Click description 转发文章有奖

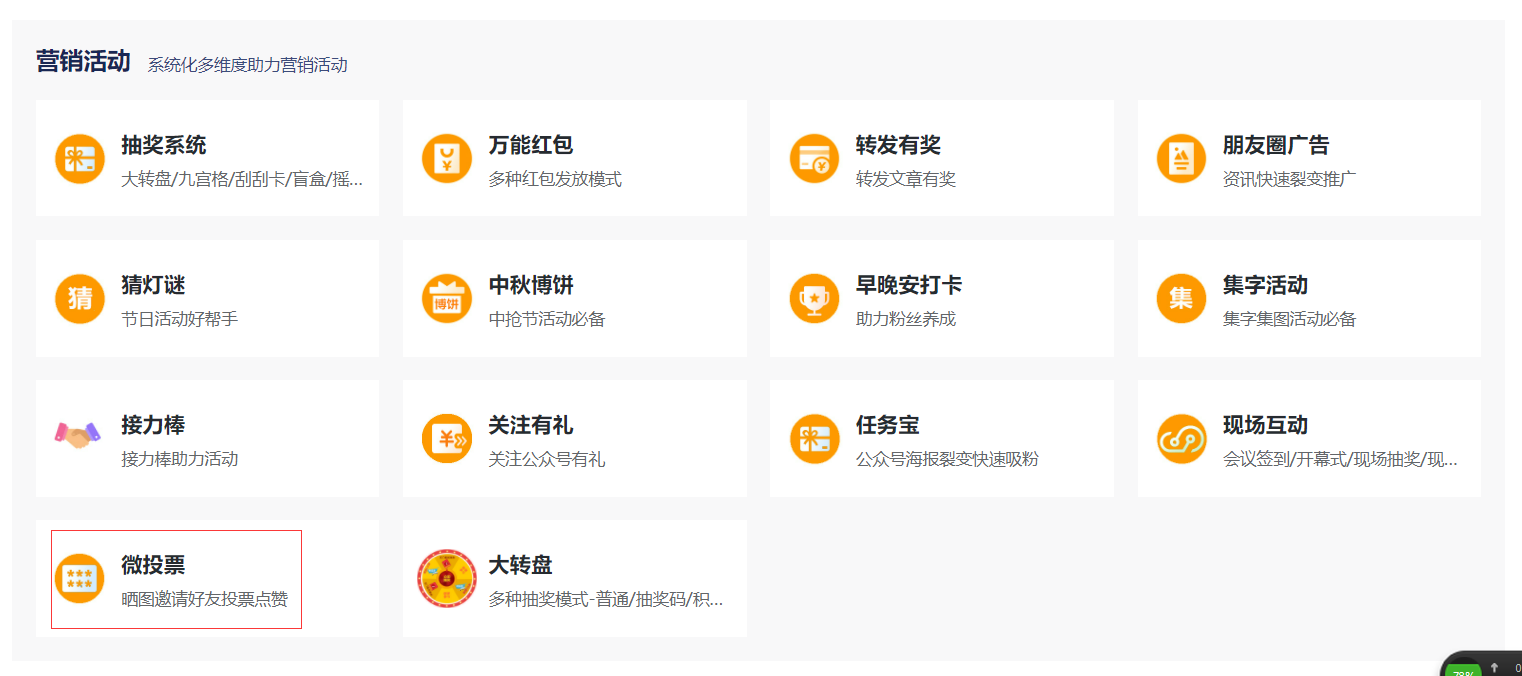[906, 180]
